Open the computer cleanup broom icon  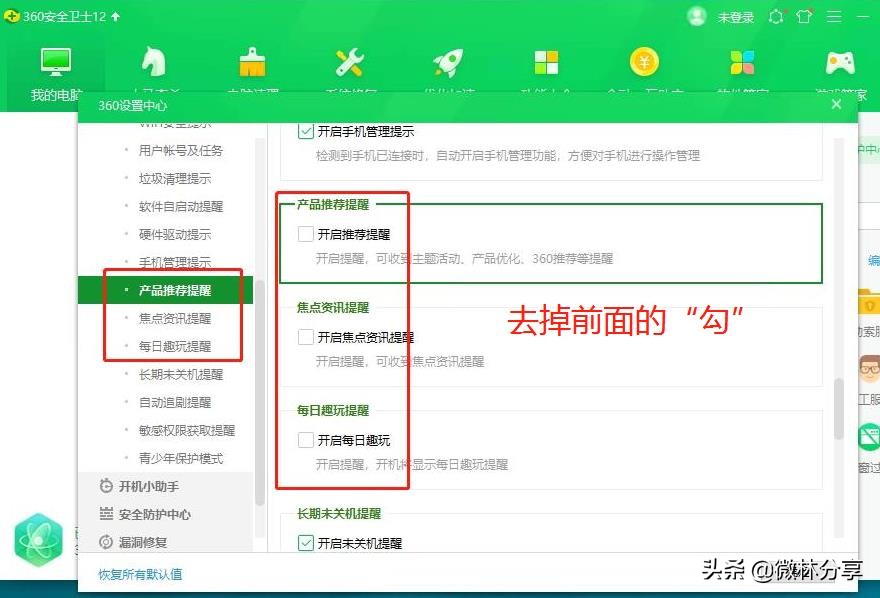(x=252, y=62)
